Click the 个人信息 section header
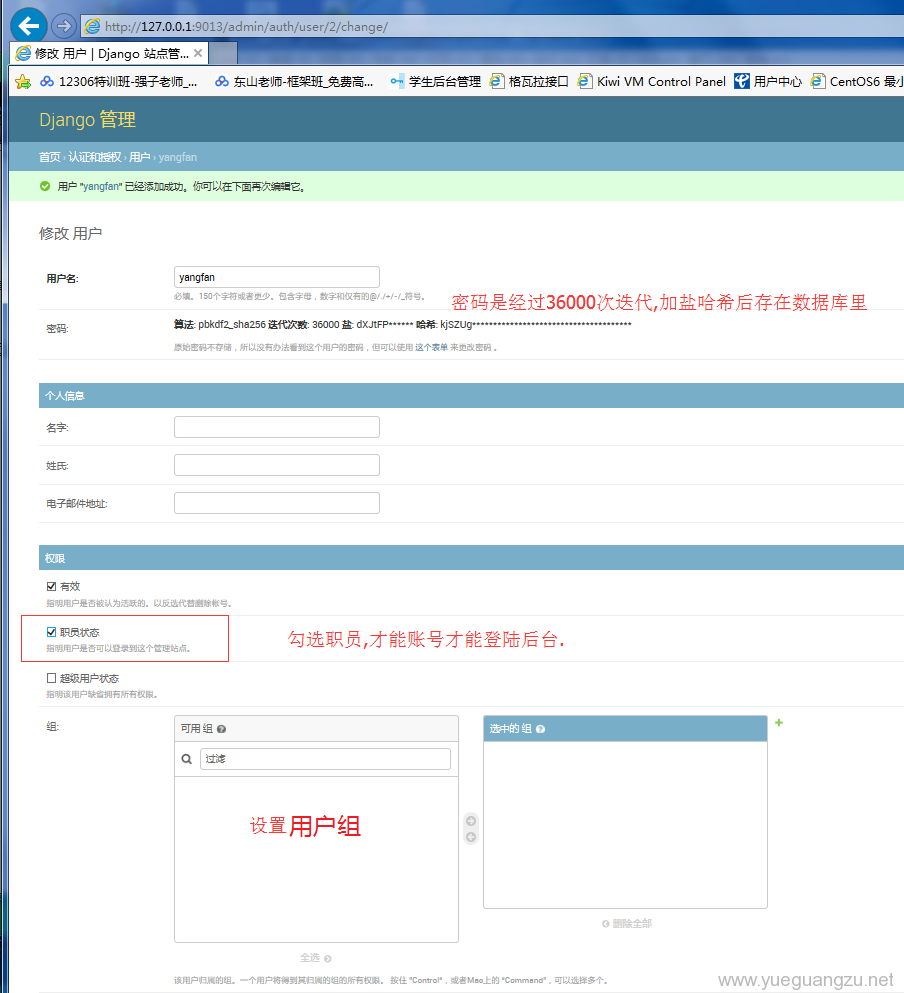Image resolution: width=904 pixels, height=993 pixels. [x=471, y=396]
